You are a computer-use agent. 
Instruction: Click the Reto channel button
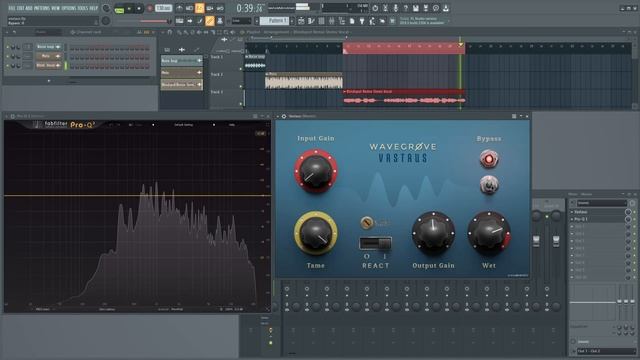tap(48, 56)
